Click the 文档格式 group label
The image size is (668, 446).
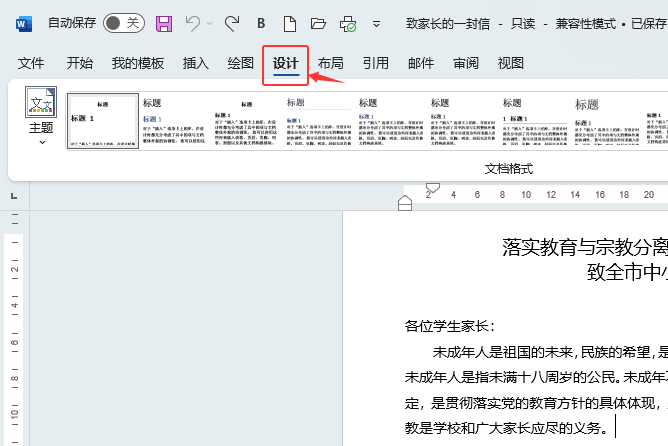pos(509,169)
